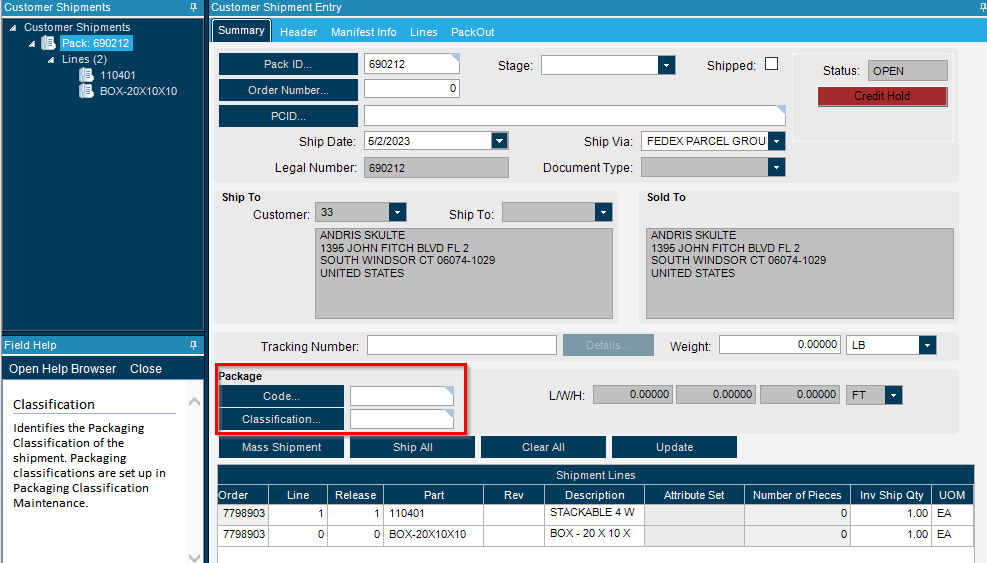Image resolution: width=987 pixels, height=563 pixels.
Task: Select BOX-20X10X10 line in tree
Action: pos(138,91)
